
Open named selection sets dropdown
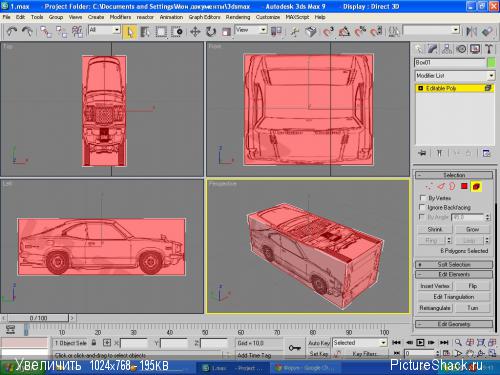(x=431, y=30)
